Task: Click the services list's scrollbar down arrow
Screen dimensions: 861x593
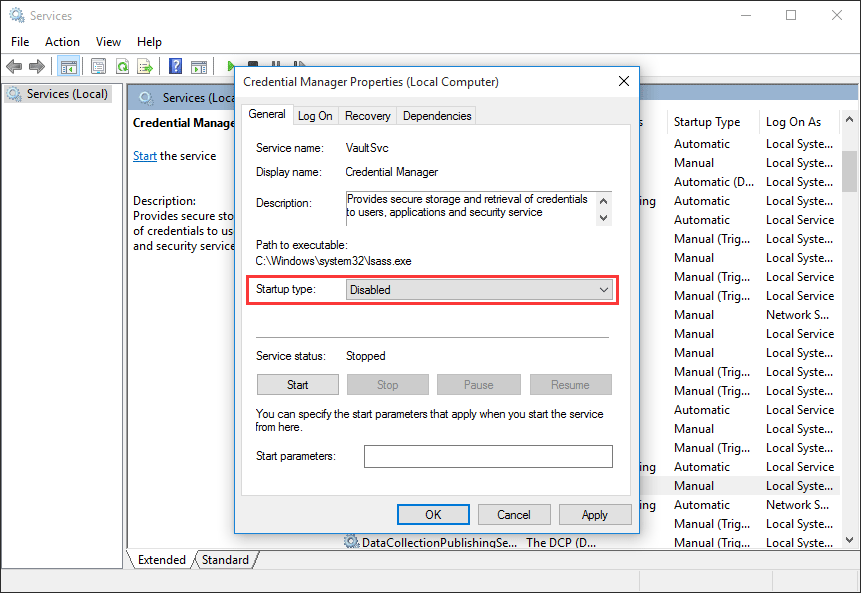Action: [x=849, y=540]
